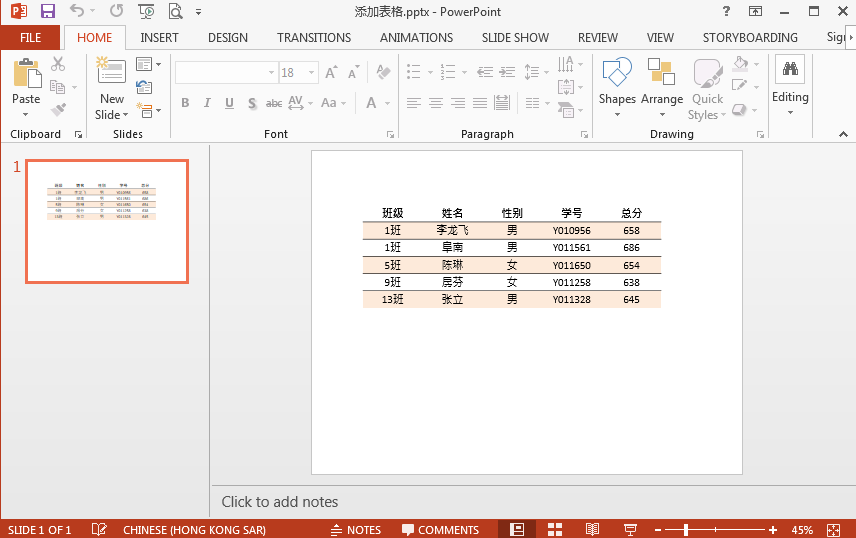Toggle the COMMENTS pane button
Image resolution: width=856 pixels, height=538 pixels.
click(x=440, y=530)
